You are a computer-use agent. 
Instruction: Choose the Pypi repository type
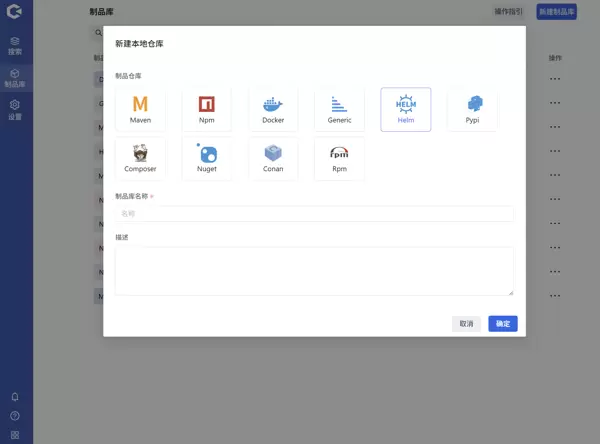tap(472, 109)
